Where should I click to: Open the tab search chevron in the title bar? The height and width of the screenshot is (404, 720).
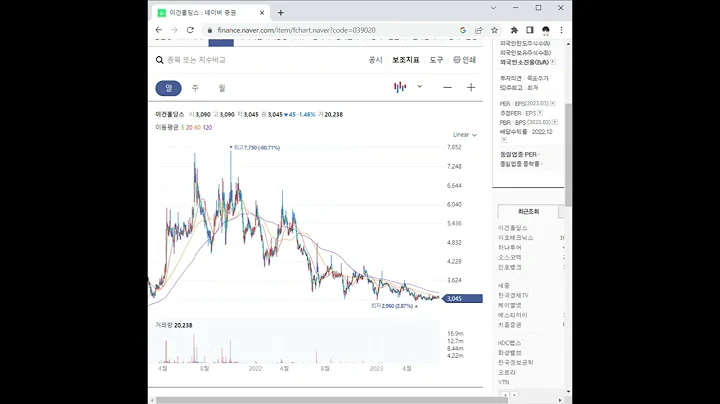tap(493, 8)
